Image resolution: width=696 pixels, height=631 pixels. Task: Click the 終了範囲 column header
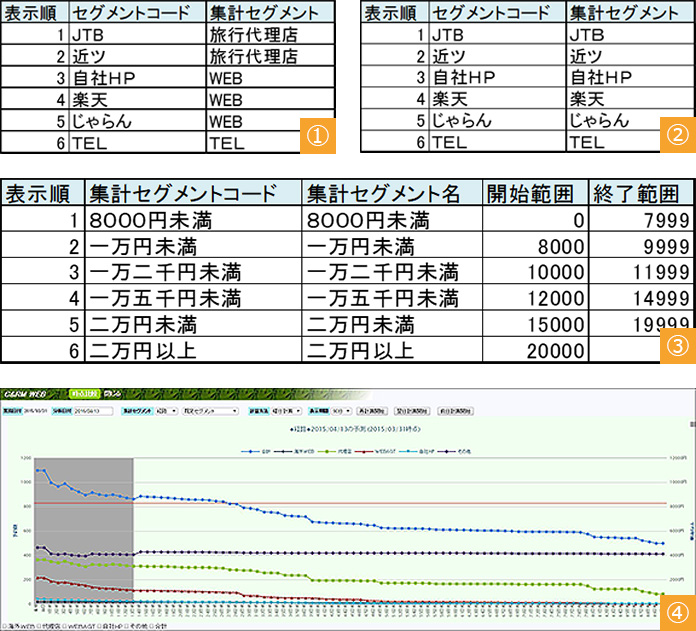(641, 193)
